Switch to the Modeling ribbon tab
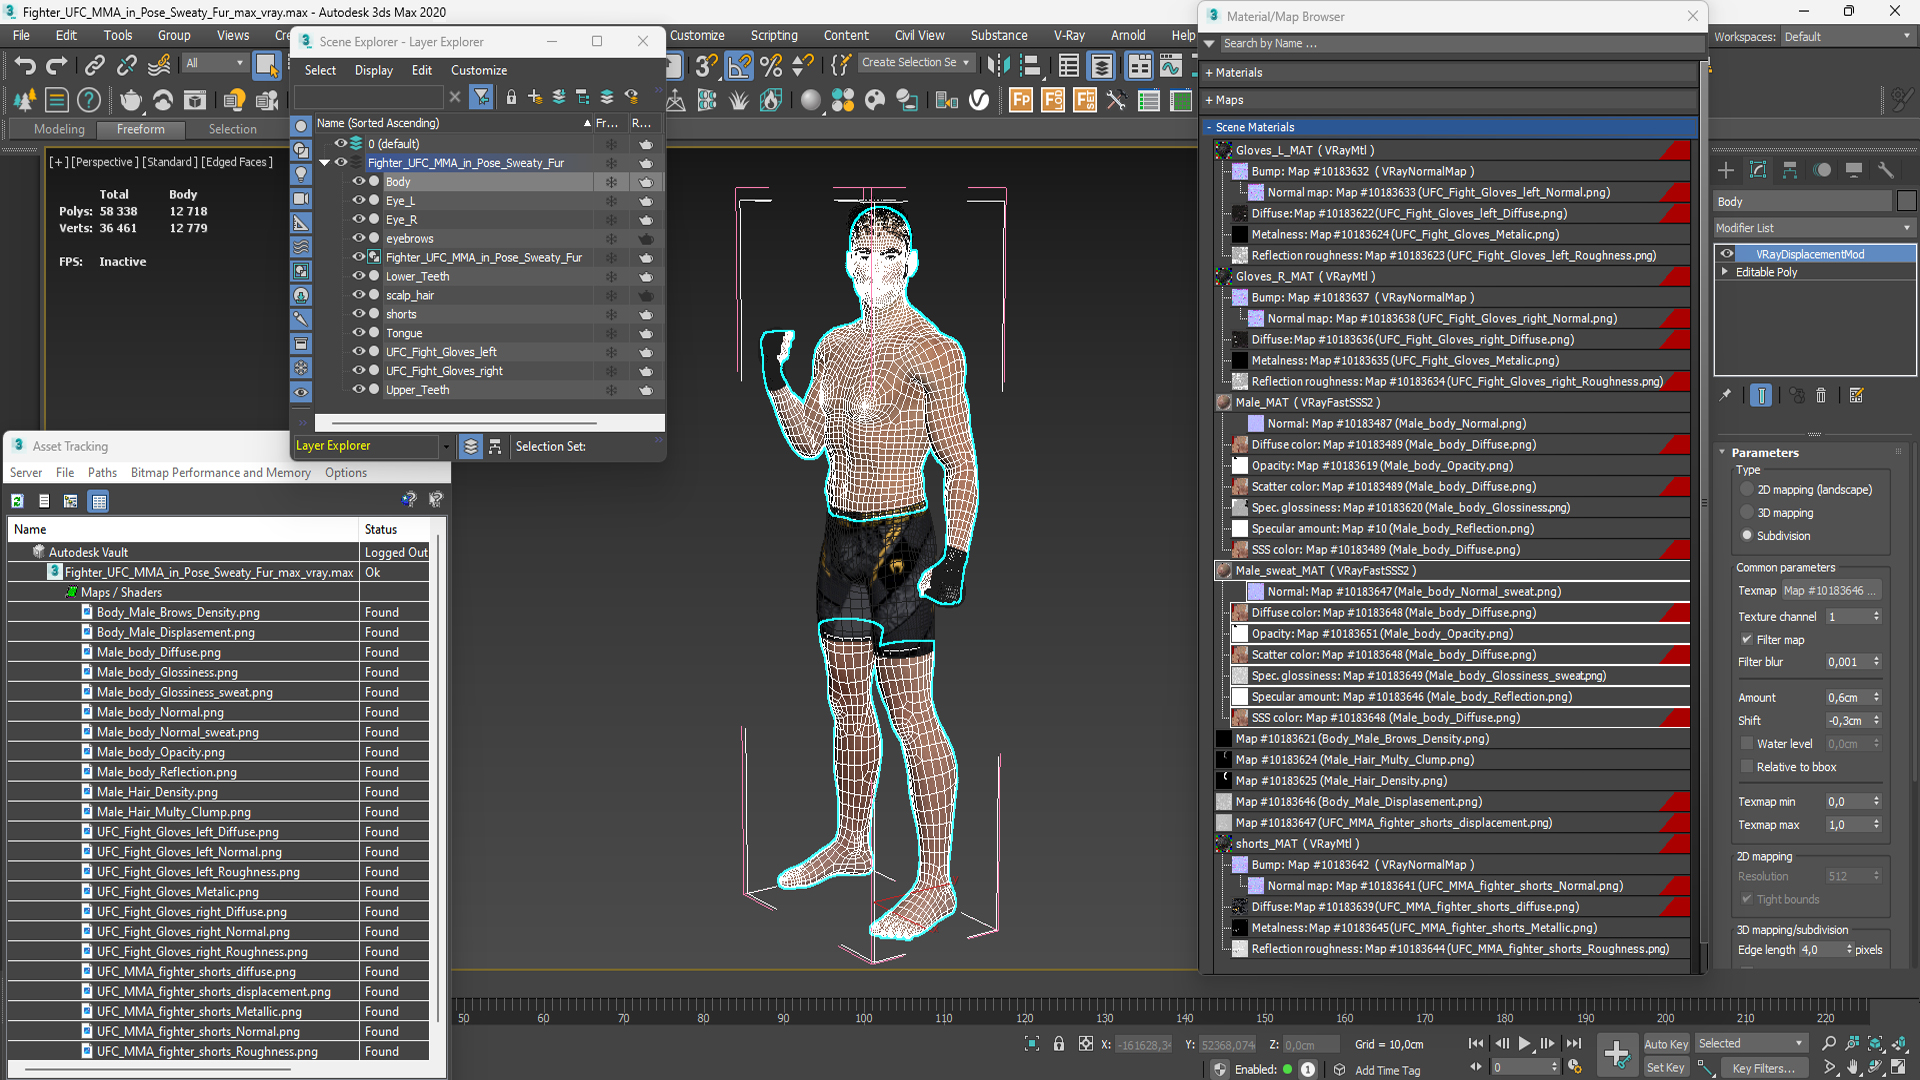 (59, 129)
